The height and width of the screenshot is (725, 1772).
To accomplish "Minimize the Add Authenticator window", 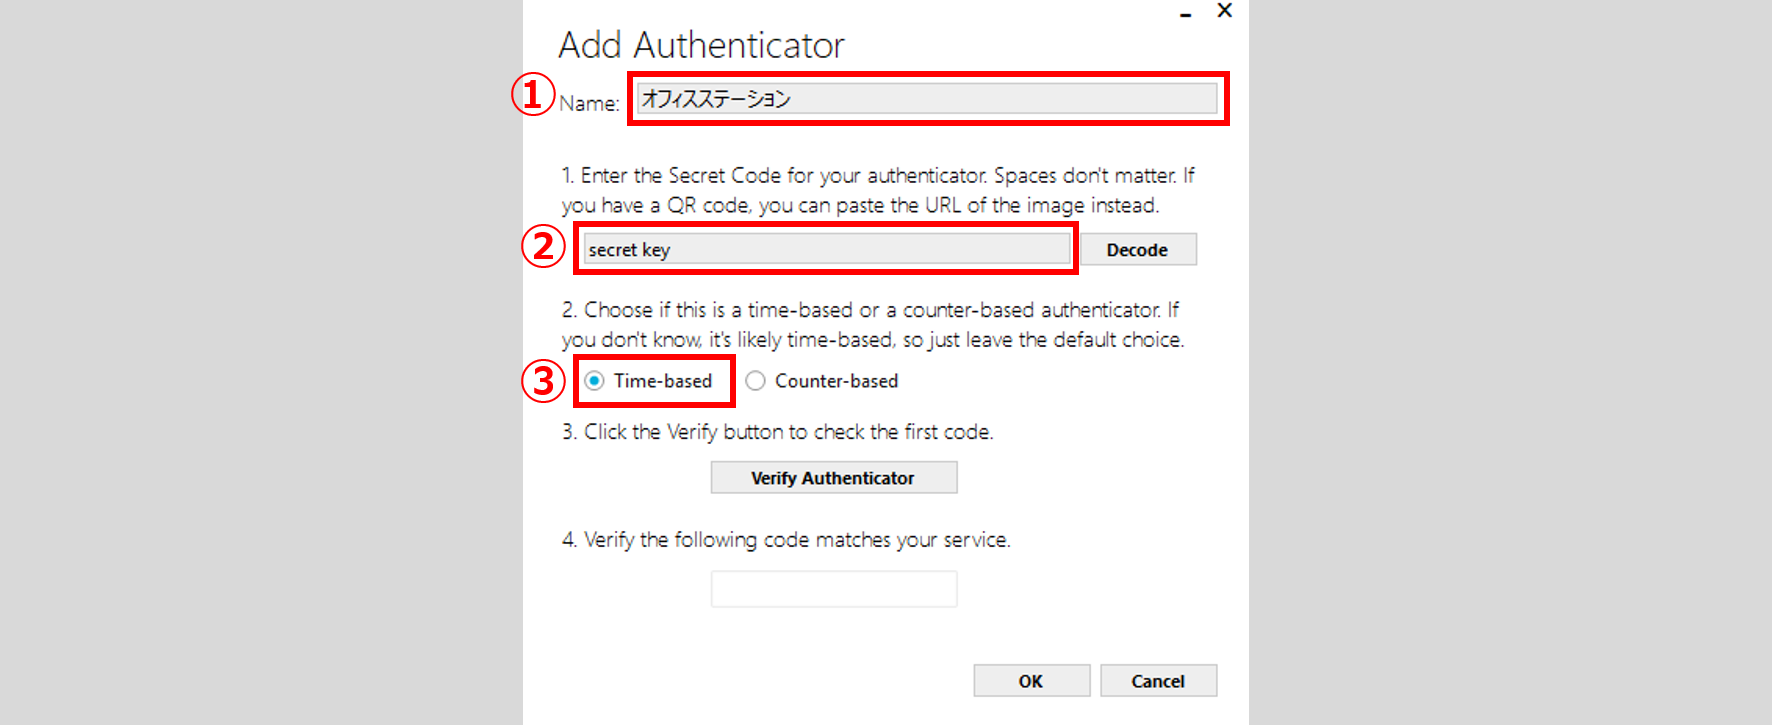I will coord(1186,13).
